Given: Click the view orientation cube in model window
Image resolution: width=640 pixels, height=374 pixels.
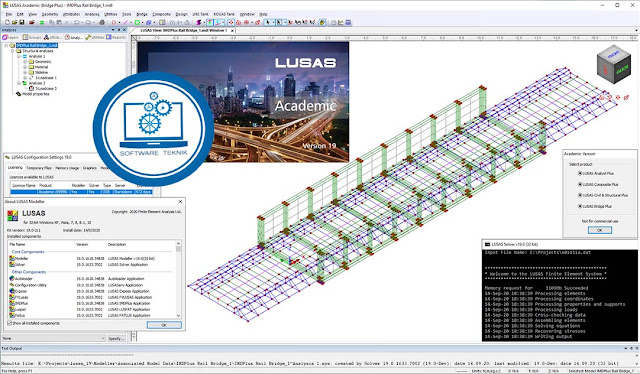Looking at the screenshot, I should [x=613, y=66].
